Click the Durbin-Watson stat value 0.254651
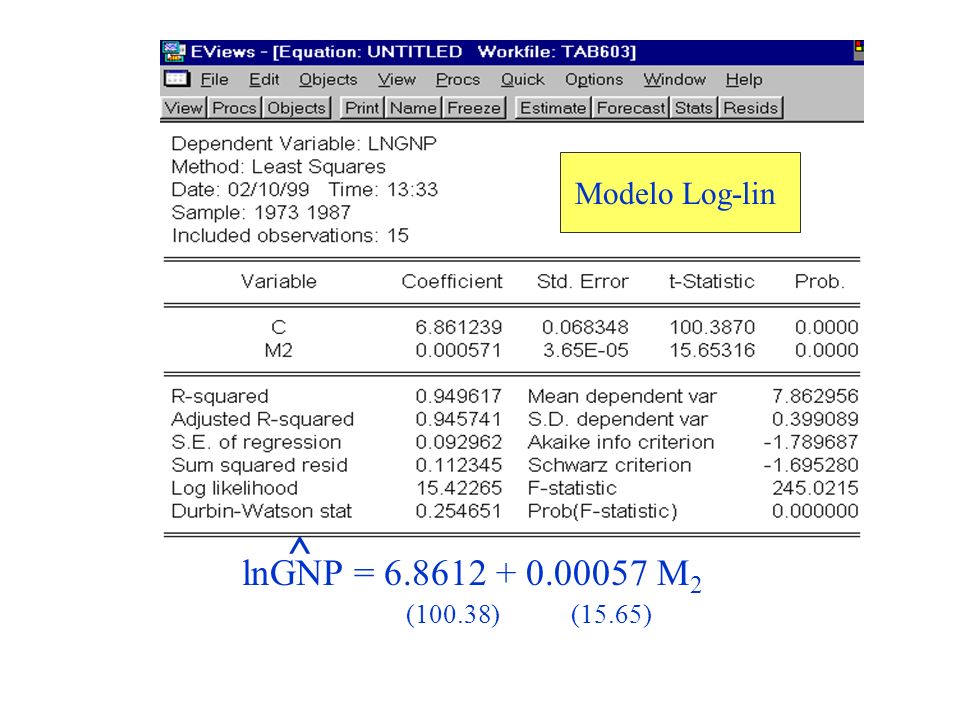The height and width of the screenshot is (720, 960). [459, 511]
